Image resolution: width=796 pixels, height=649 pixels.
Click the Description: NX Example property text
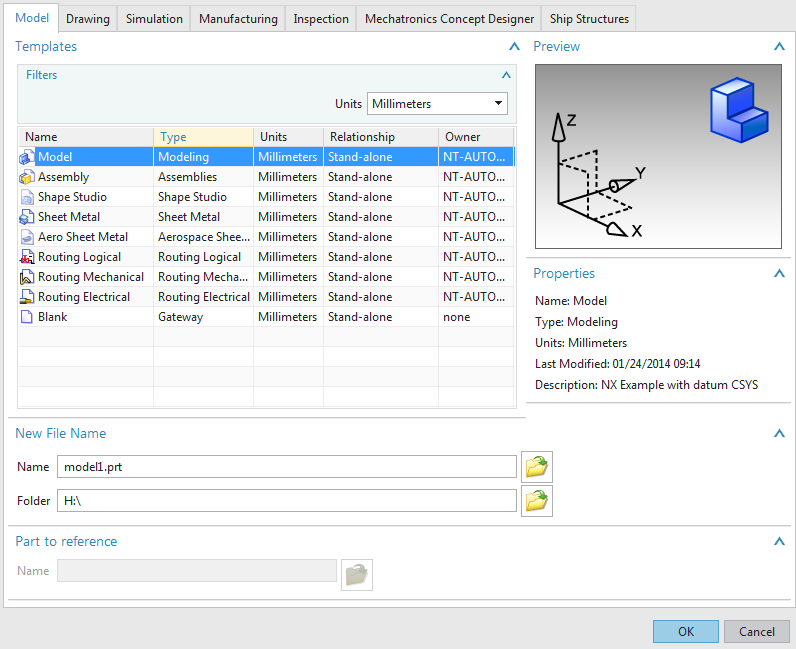(646, 385)
